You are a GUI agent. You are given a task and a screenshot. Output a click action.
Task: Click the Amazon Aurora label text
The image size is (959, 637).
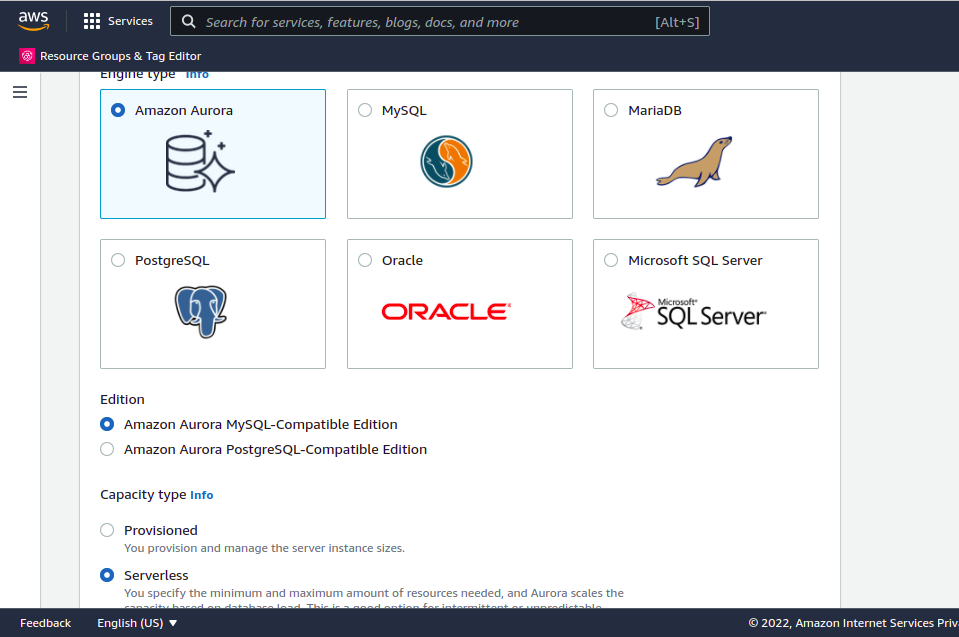[184, 111]
